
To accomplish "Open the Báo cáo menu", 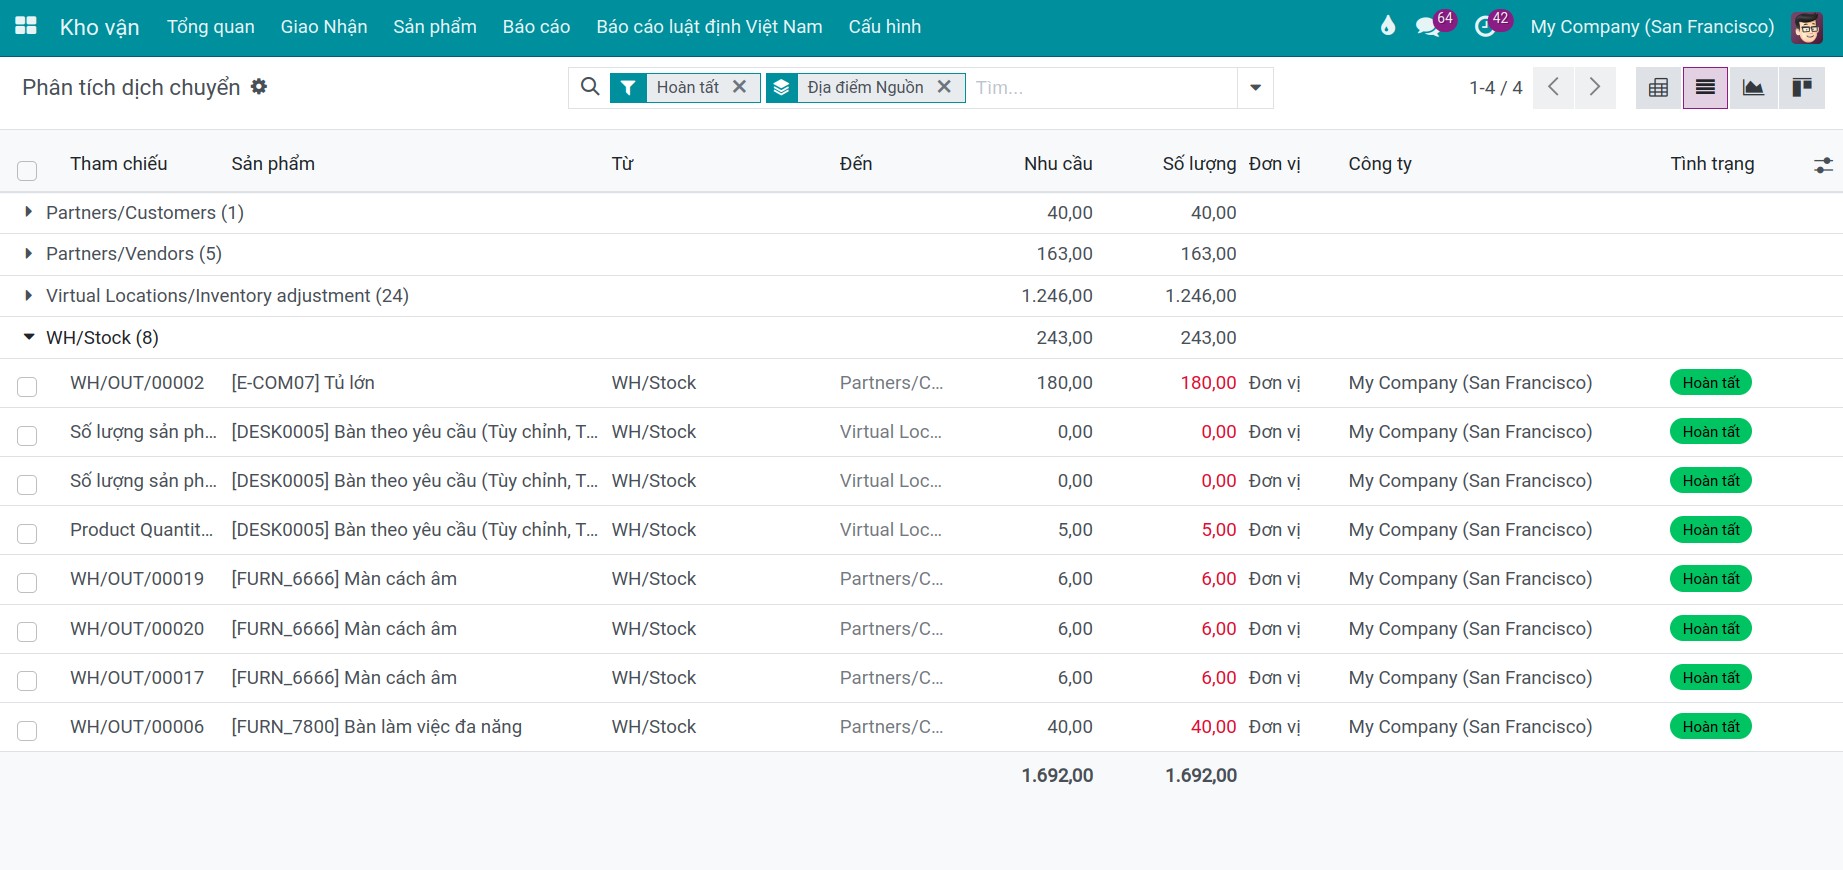I will [x=537, y=27].
